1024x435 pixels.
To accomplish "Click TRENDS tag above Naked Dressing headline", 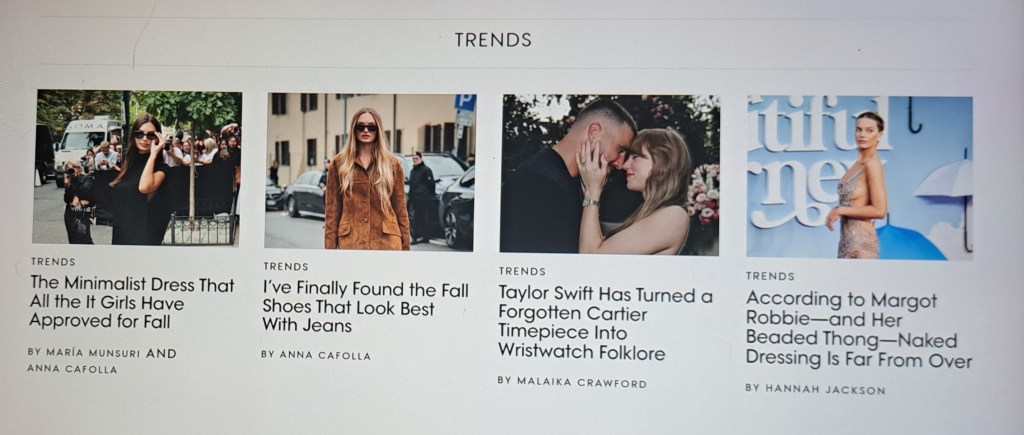I will click(770, 276).
